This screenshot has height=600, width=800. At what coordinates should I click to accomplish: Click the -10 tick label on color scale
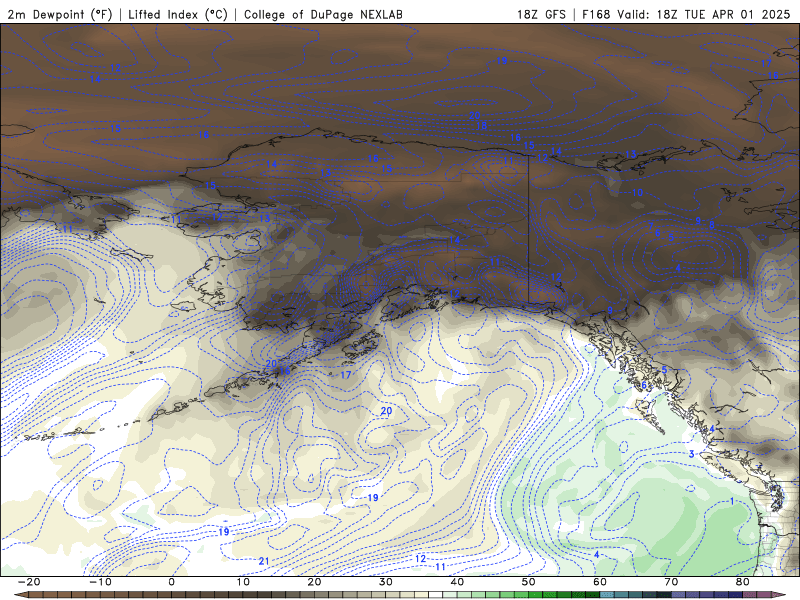(x=100, y=582)
